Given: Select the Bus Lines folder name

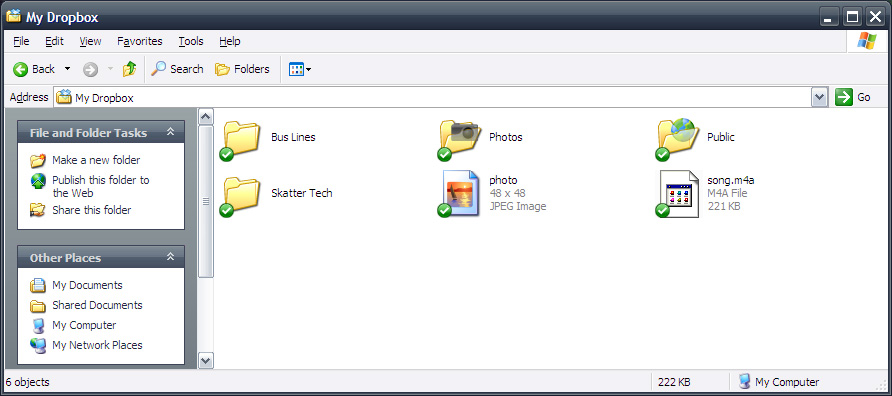Looking at the screenshot, I should [x=293, y=137].
